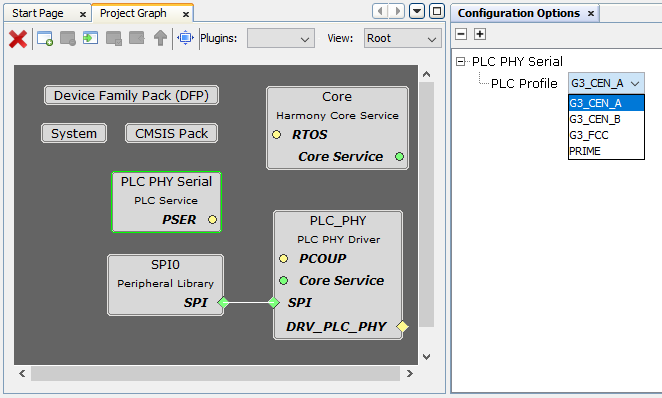
Task: Choose G3_CEN_B from the profile list
Action: click(606, 119)
